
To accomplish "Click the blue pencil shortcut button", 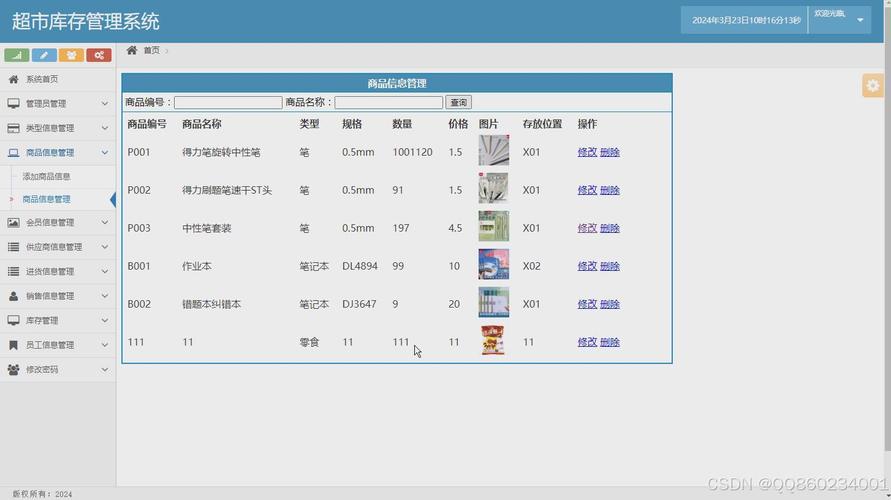I will (x=44, y=55).
